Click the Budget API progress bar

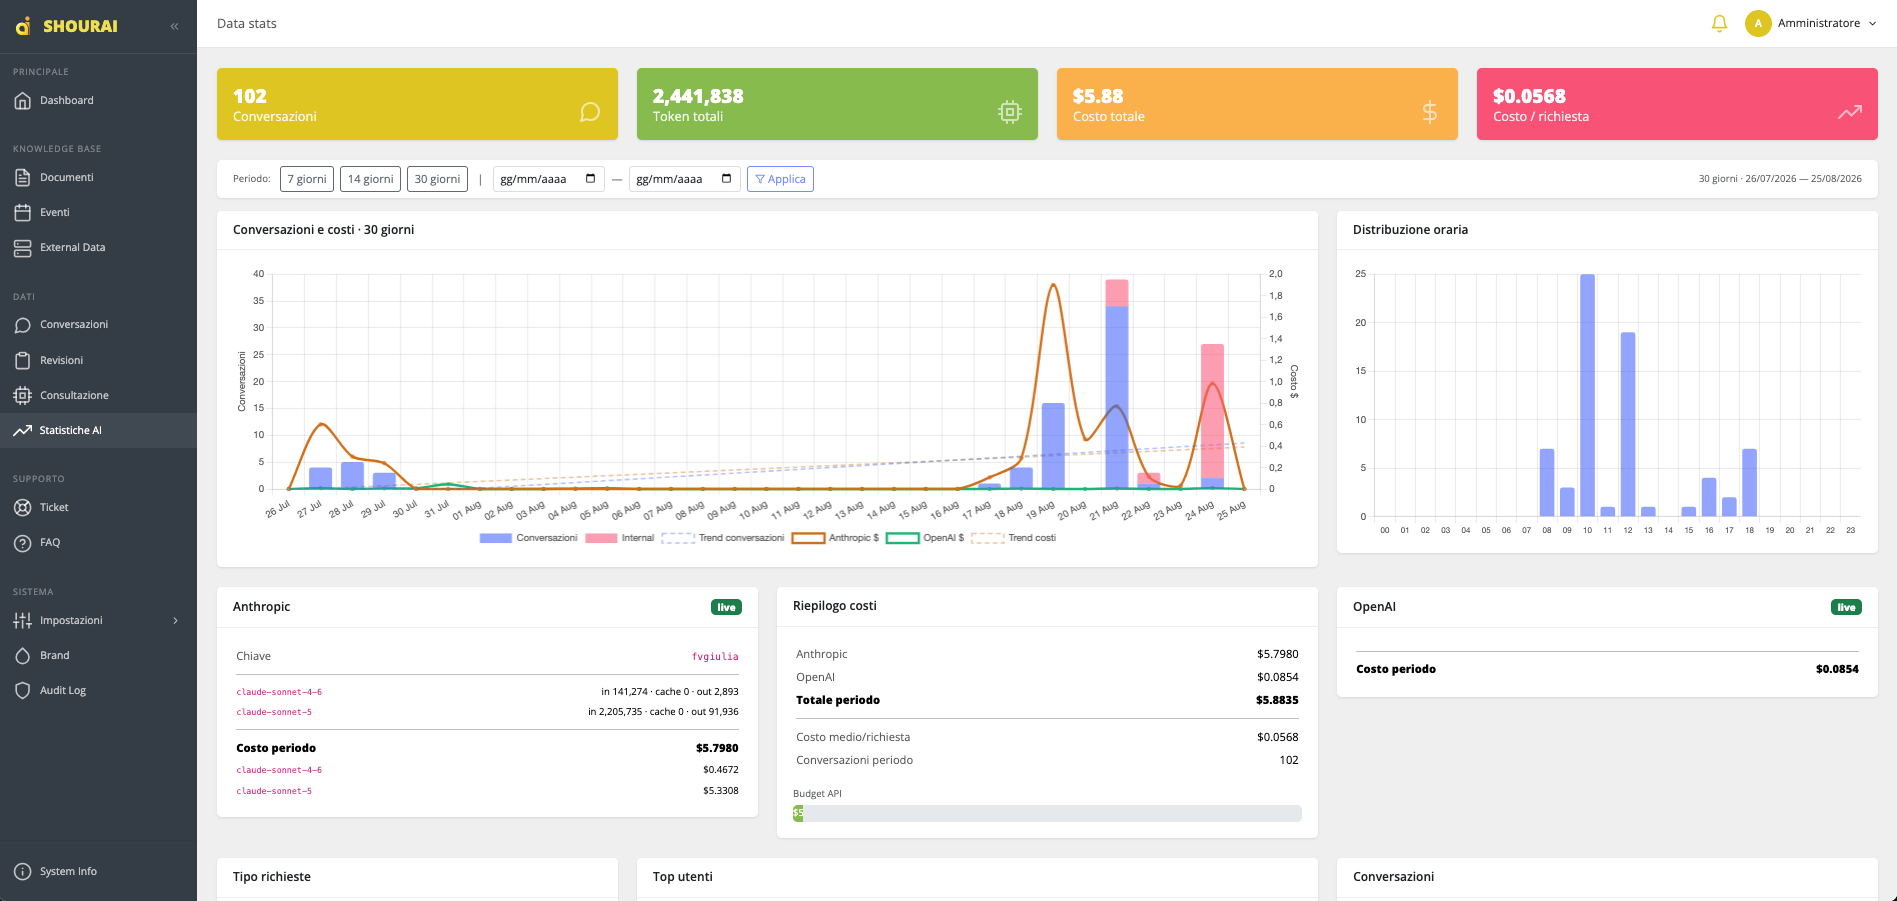coord(1047,814)
